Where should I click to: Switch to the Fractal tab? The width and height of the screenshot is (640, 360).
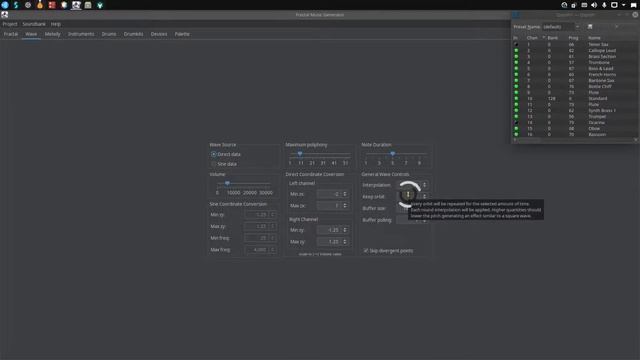(11, 34)
